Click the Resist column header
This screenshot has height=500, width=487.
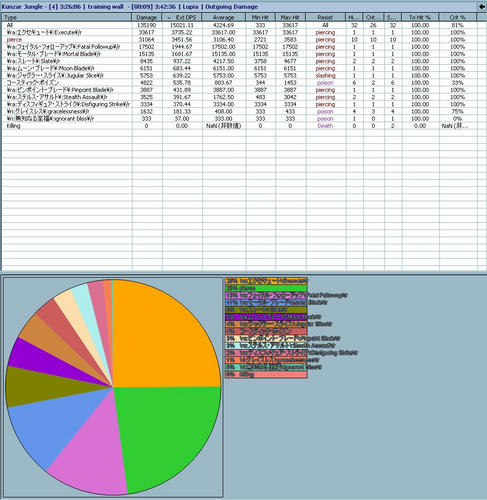325,17
